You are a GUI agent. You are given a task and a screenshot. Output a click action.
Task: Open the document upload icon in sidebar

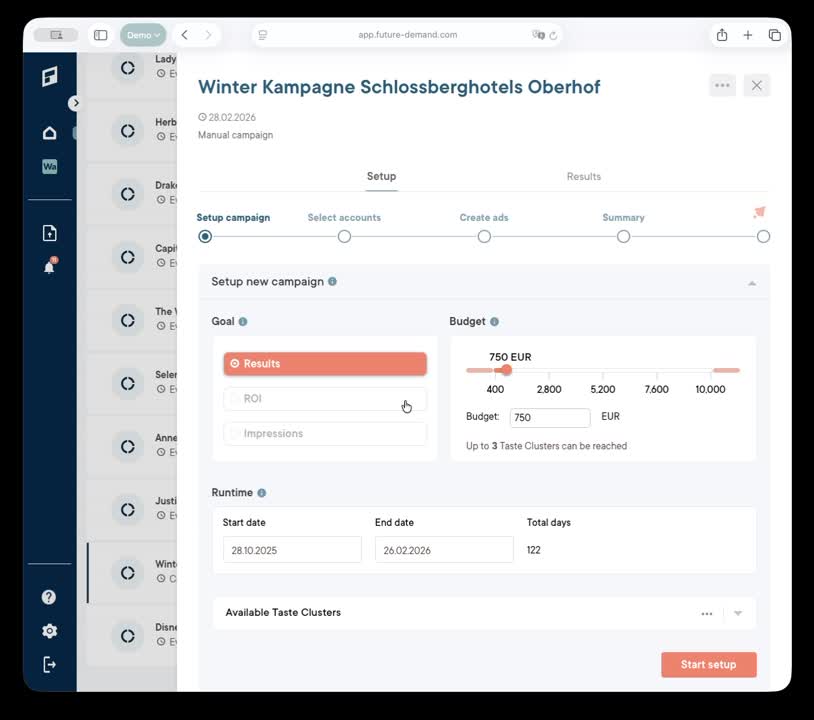click(49, 233)
